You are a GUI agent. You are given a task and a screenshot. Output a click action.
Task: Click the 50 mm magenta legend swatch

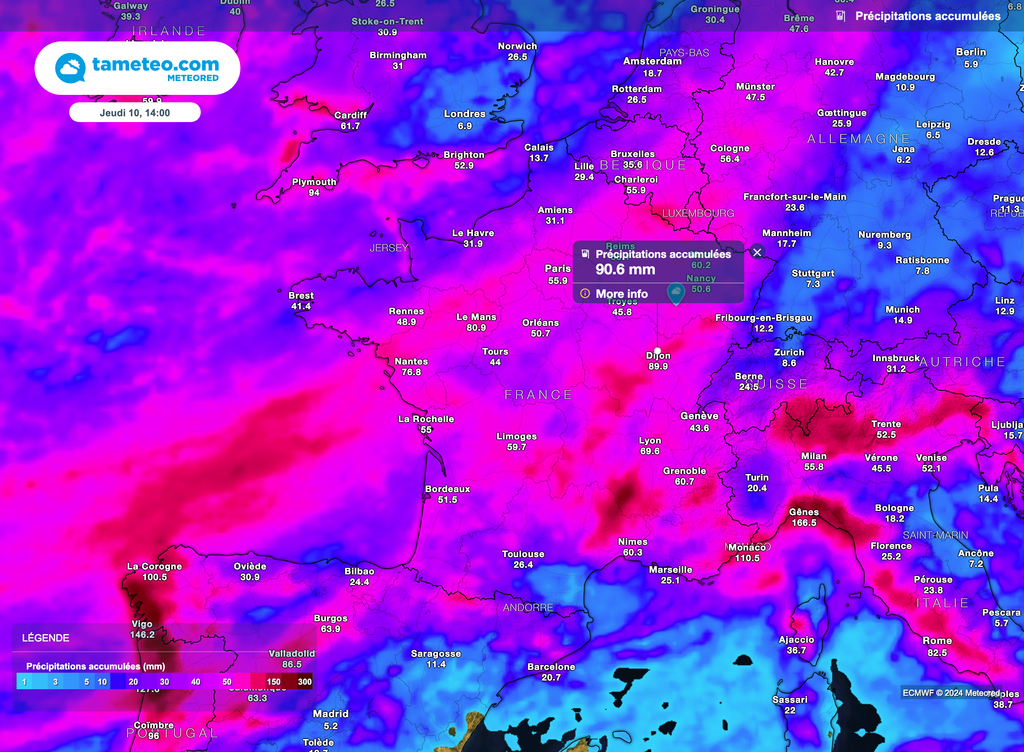click(x=226, y=681)
